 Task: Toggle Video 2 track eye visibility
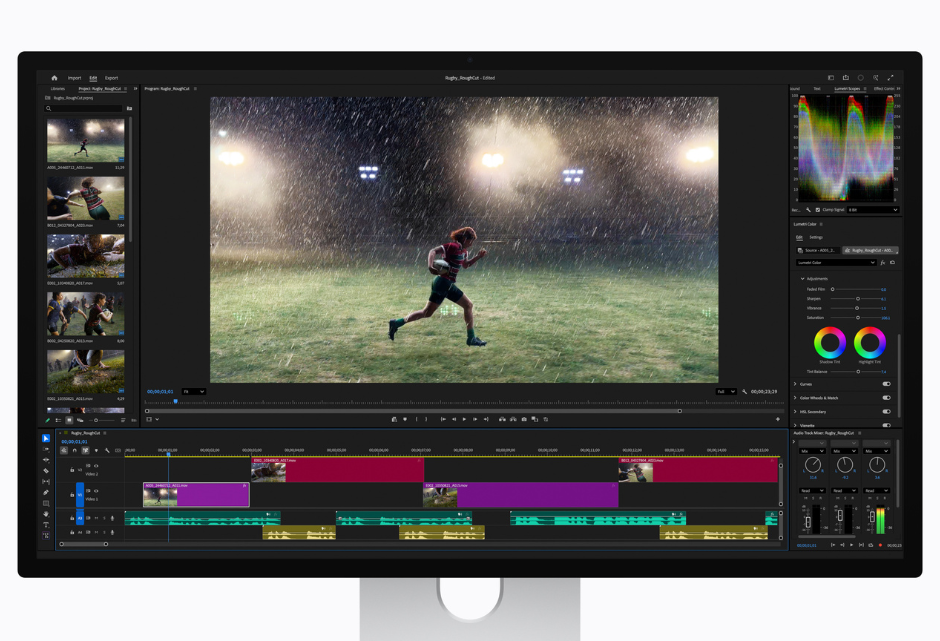pyautogui.click(x=96, y=465)
